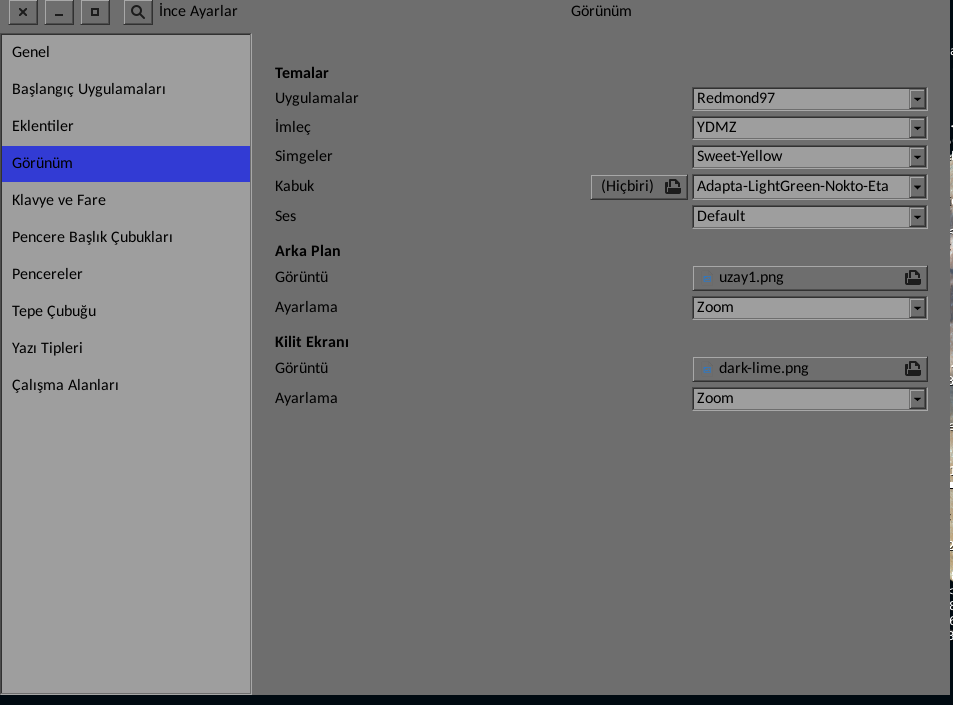The height and width of the screenshot is (705, 953).
Task: Open the Klavye ve Fare section
Action: pos(126,201)
